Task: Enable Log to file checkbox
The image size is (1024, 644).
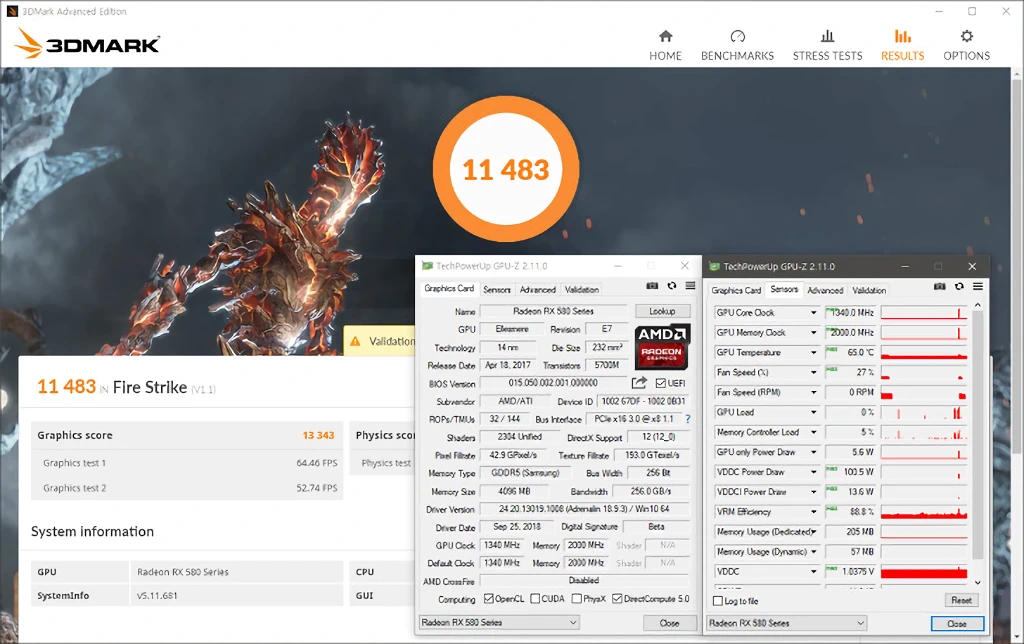Action: [x=718, y=601]
